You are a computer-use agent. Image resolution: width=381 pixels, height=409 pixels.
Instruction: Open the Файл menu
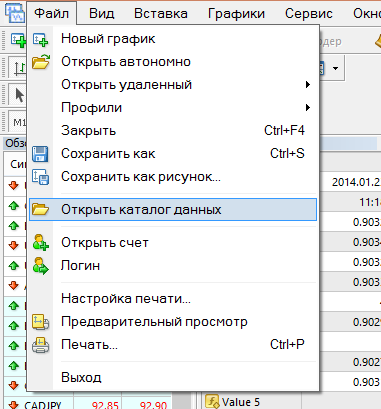pyautogui.click(x=52, y=14)
